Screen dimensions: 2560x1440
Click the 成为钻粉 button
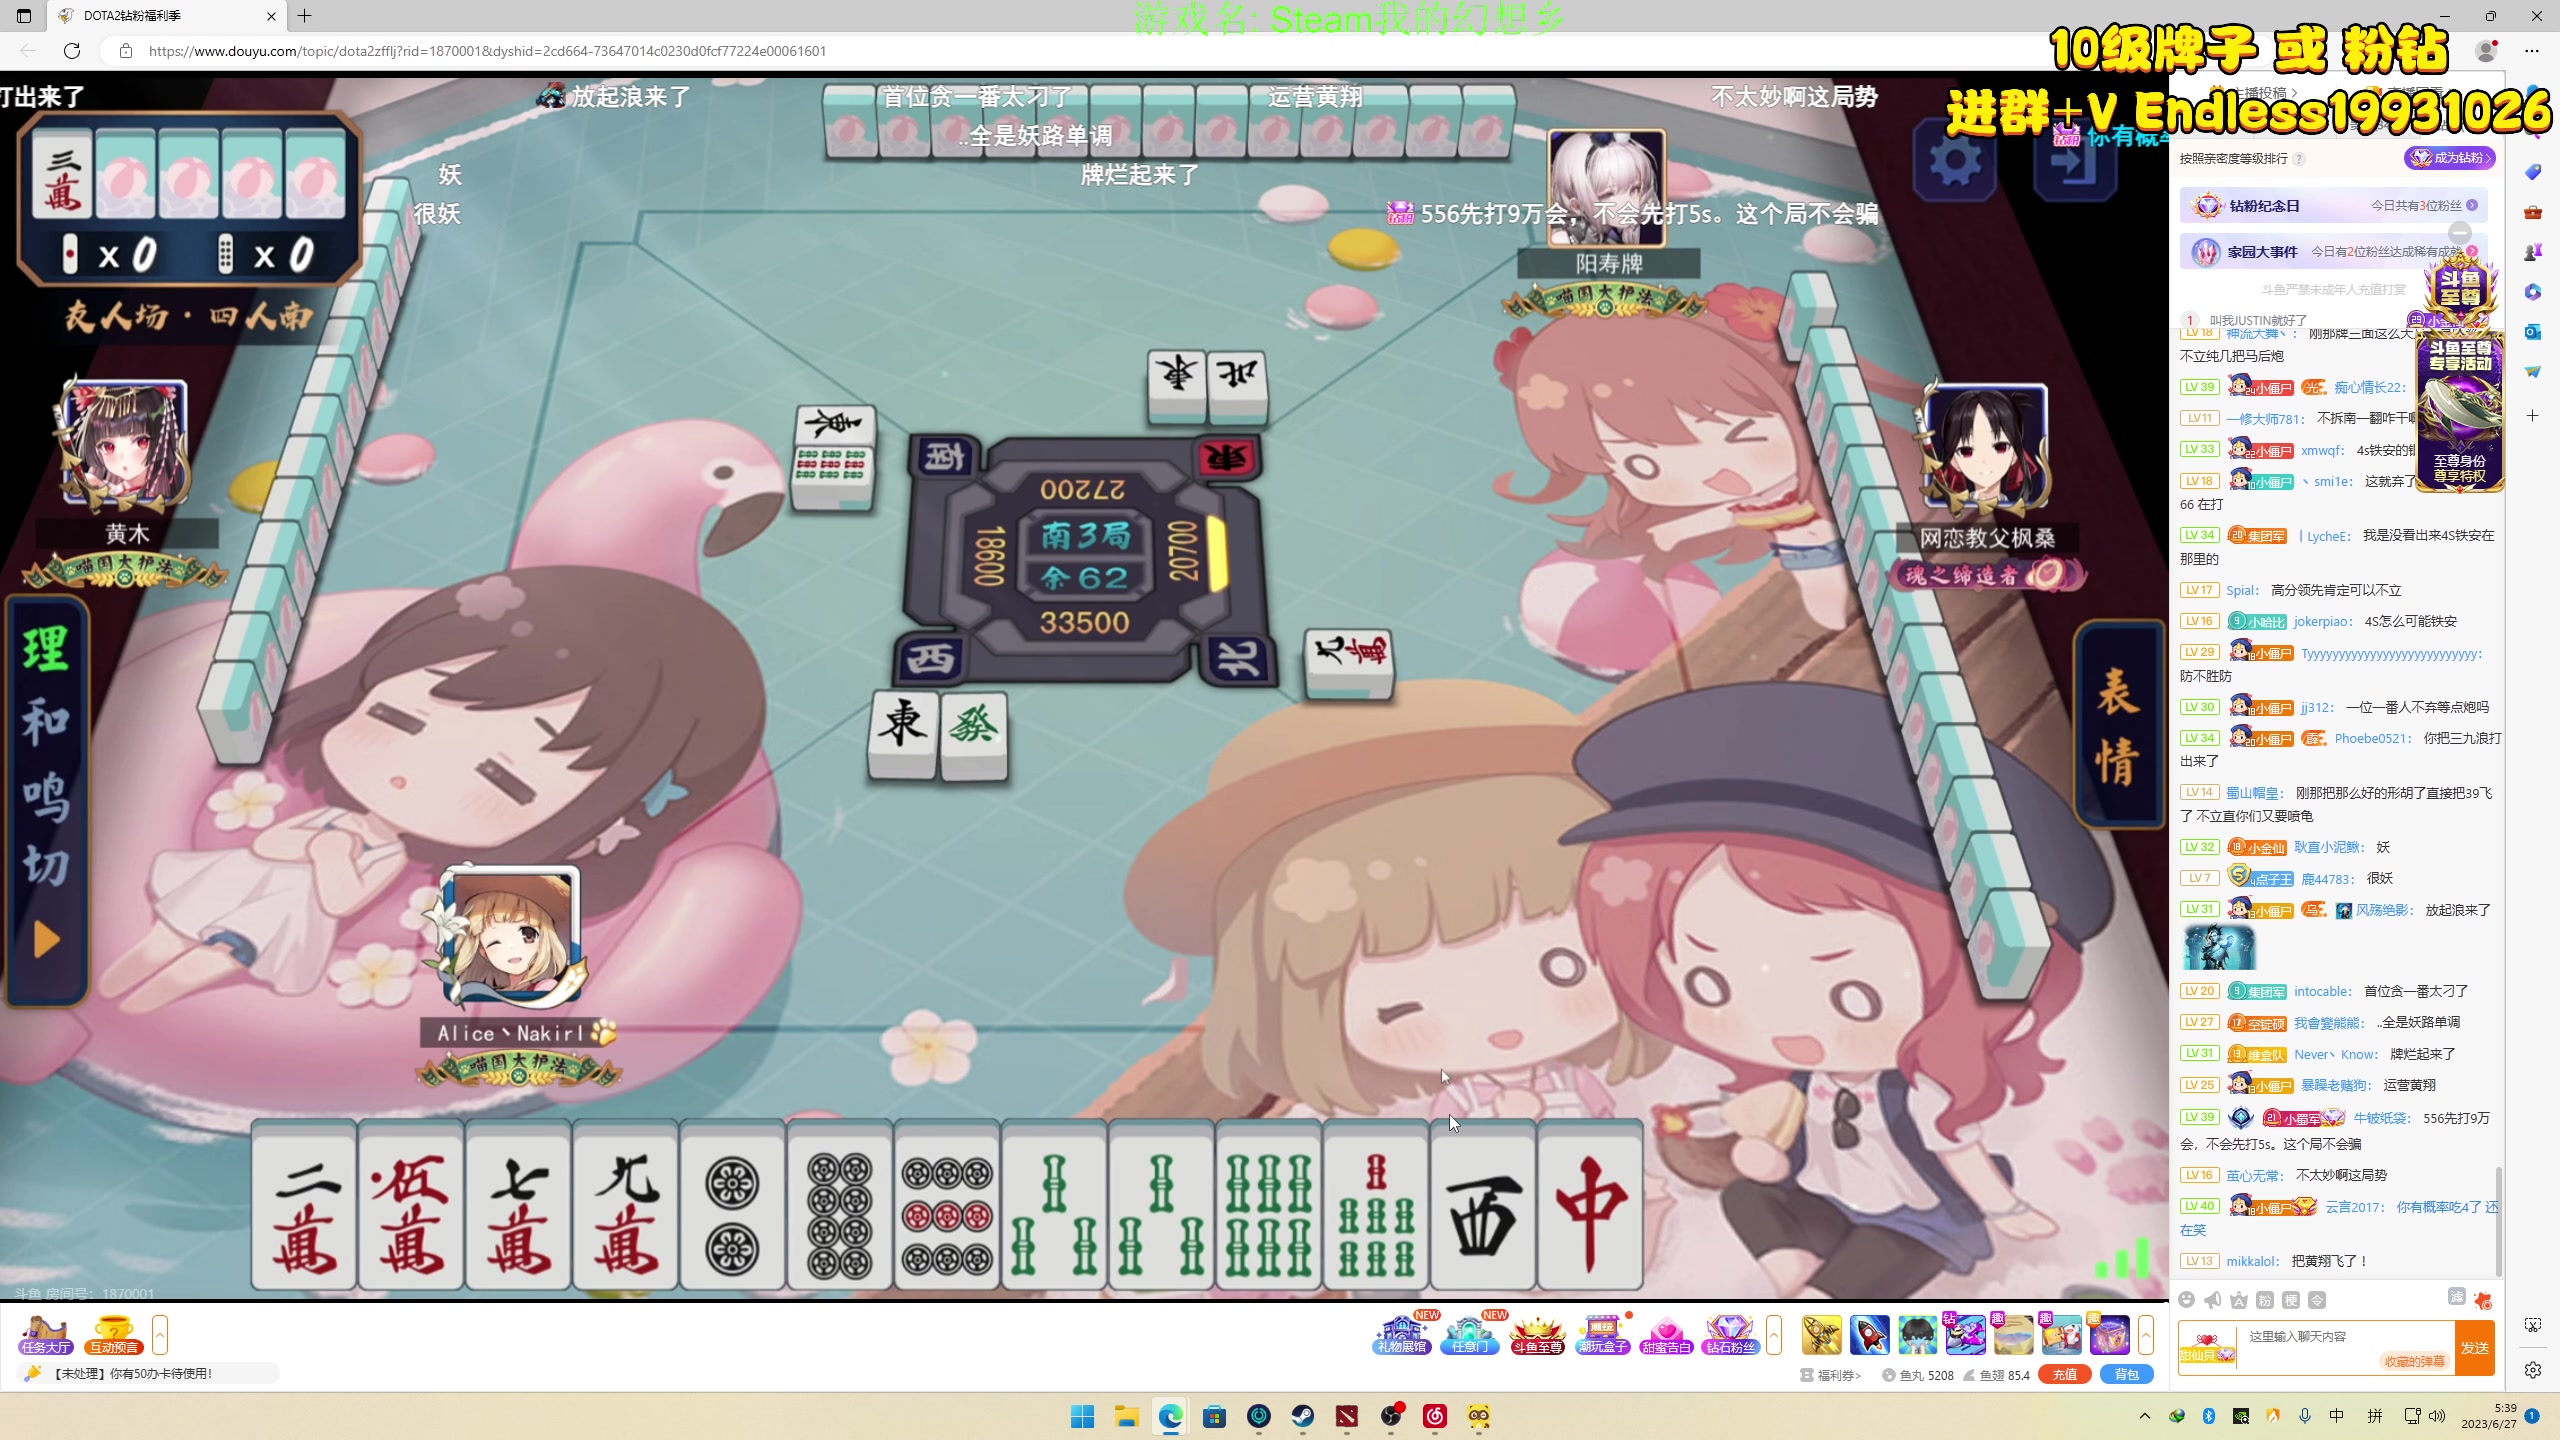pos(2449,158)
